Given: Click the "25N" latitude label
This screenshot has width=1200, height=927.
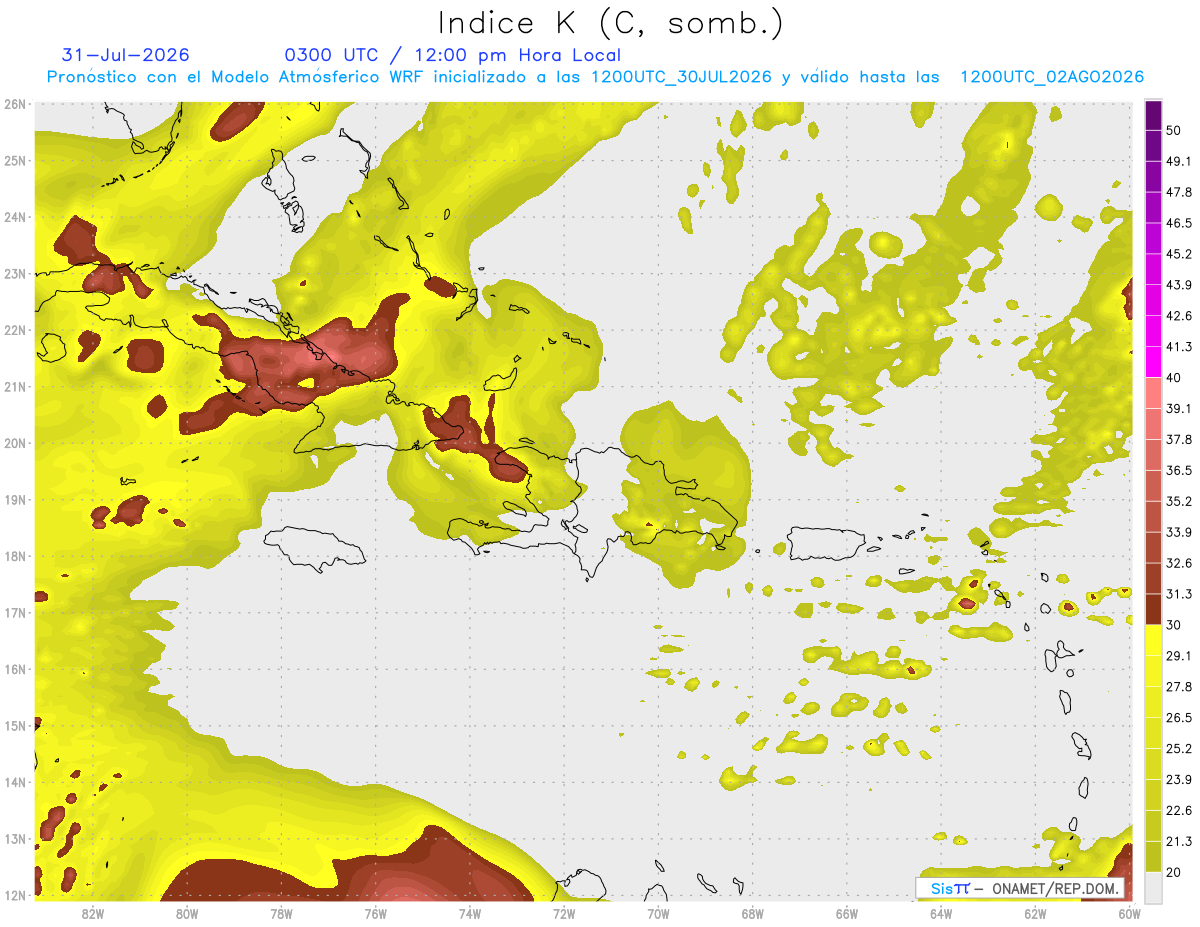Looking at the screenshot, I should coord(14,160).
